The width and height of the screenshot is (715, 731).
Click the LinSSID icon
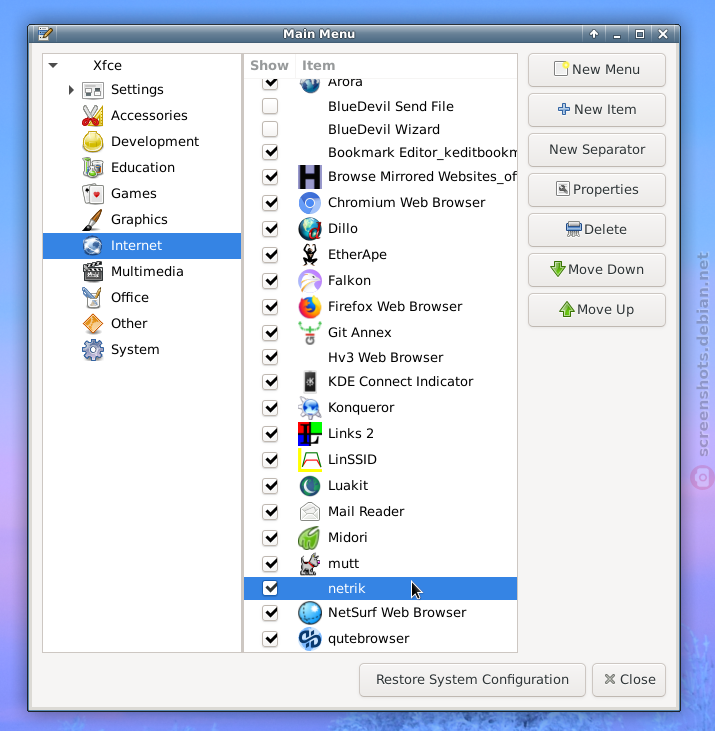point(310,460)
